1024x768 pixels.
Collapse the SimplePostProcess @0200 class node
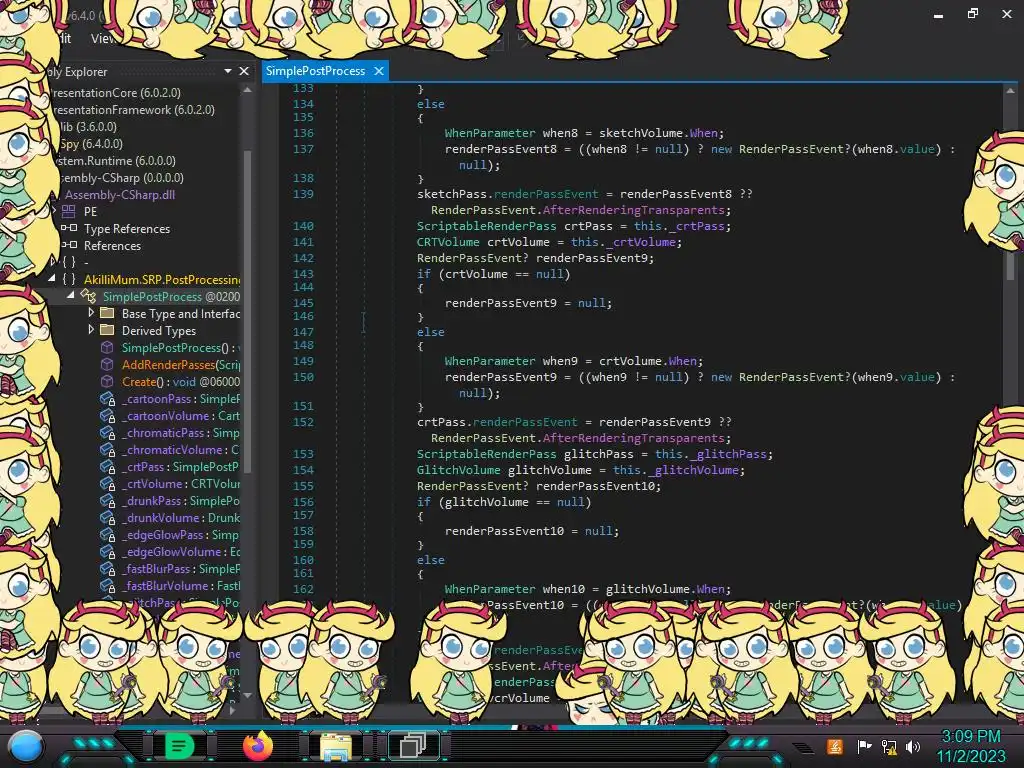tap(71, 295)
